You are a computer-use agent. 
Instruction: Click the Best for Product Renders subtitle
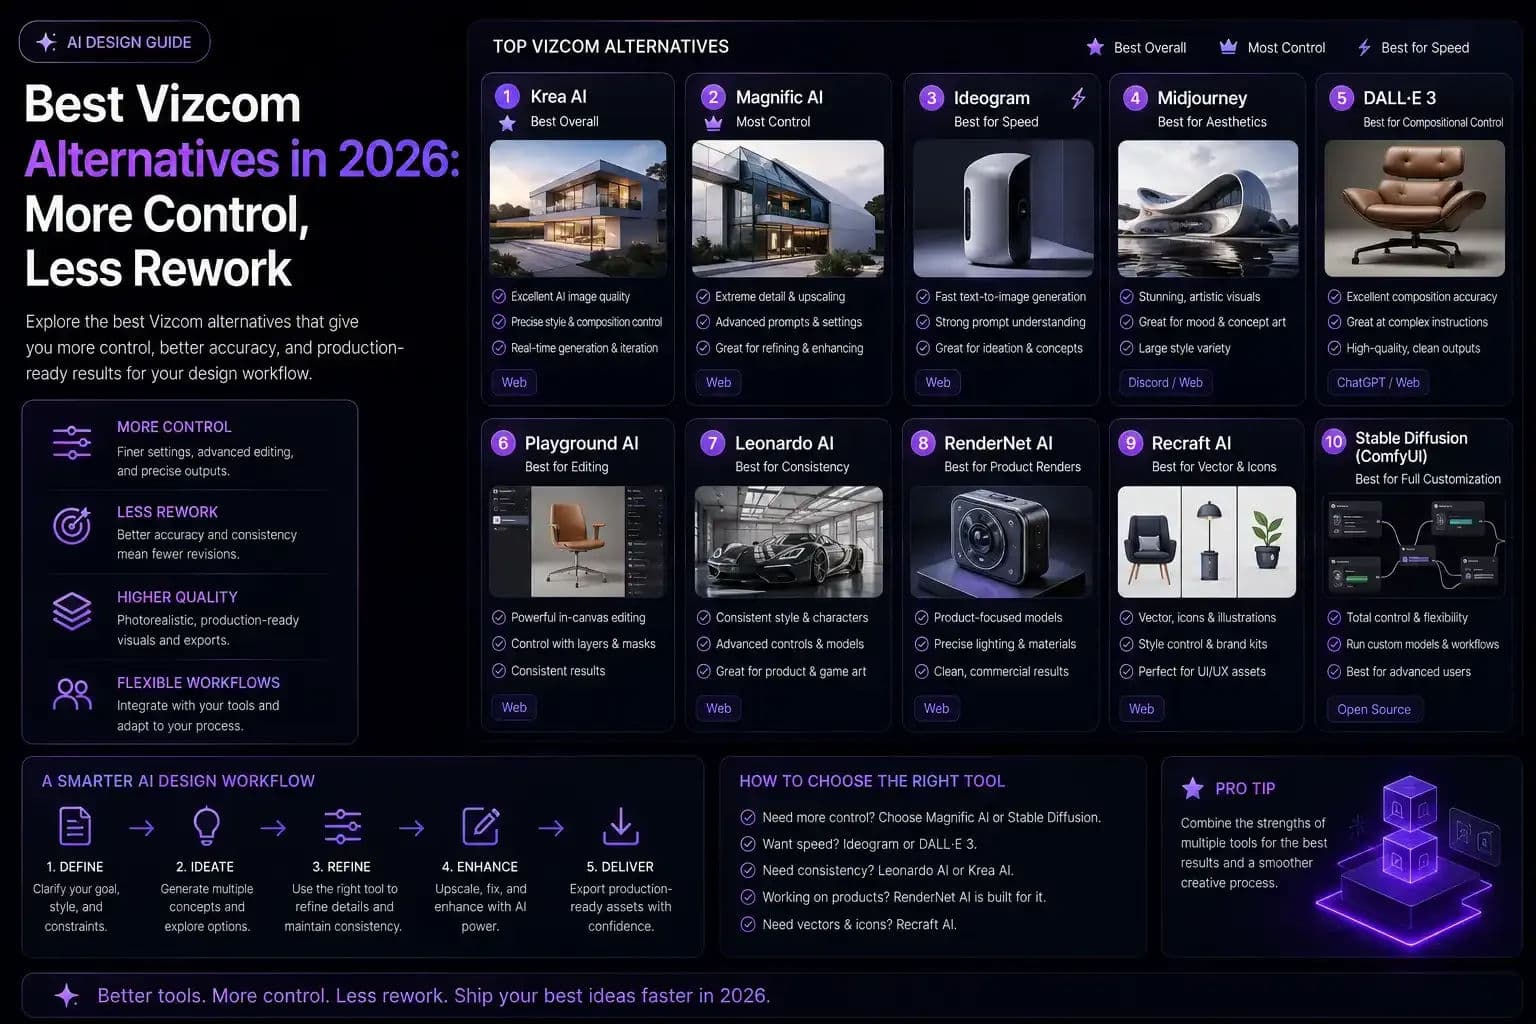pos(1012,467)
